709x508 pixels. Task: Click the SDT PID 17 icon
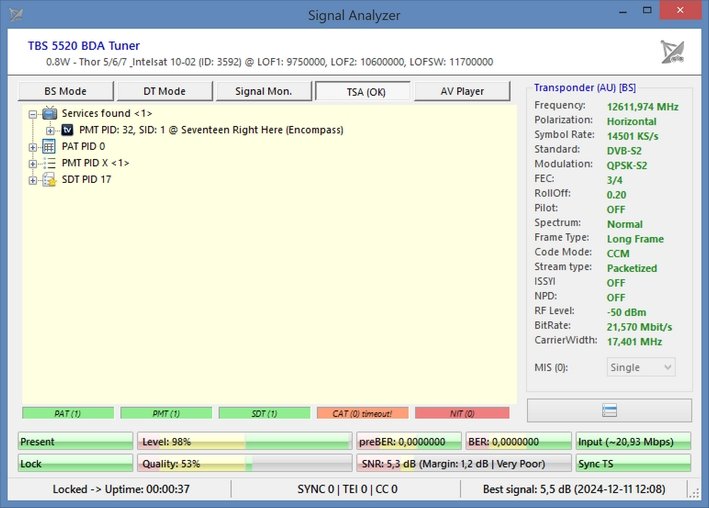click(x=50, y=179)
